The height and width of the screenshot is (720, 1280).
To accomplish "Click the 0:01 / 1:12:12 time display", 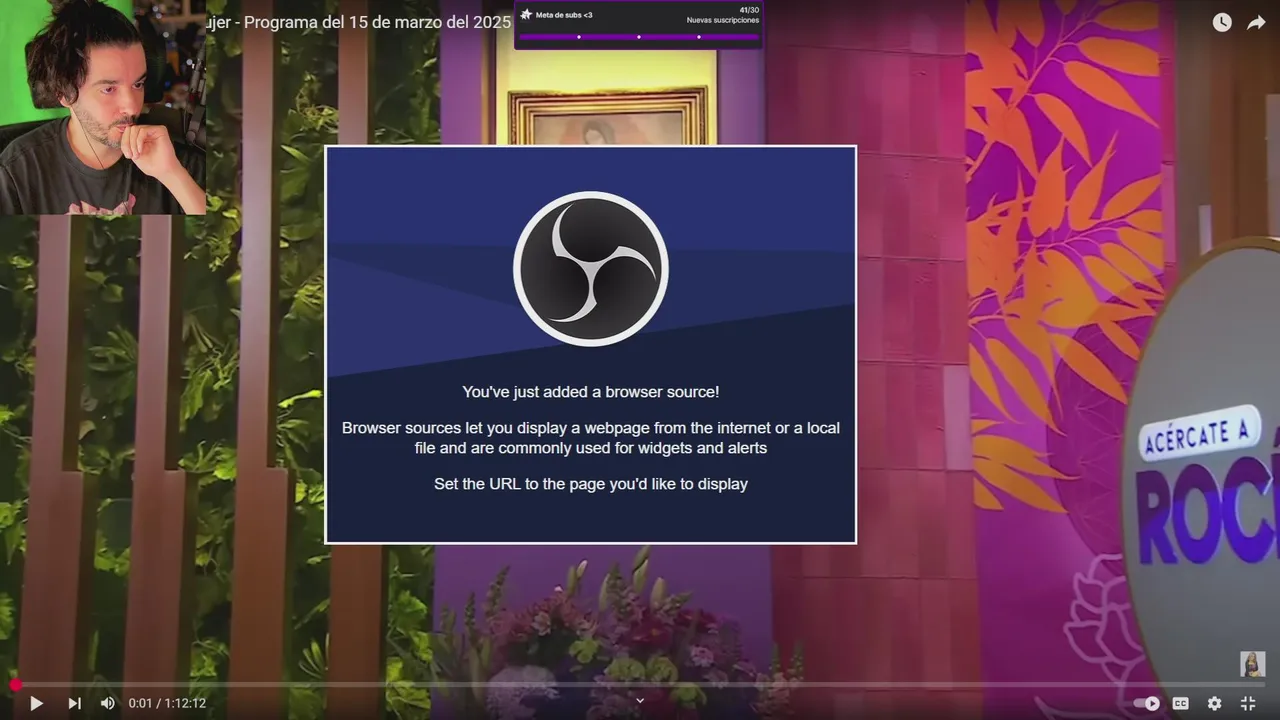I will 167,703.
